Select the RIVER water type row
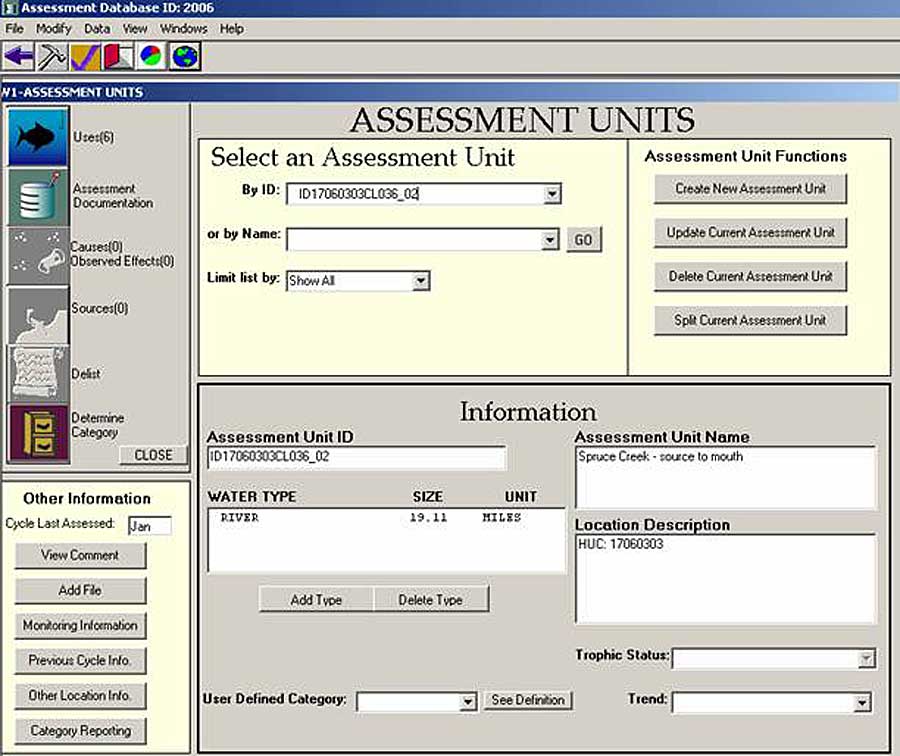 [x=386, y=518]
